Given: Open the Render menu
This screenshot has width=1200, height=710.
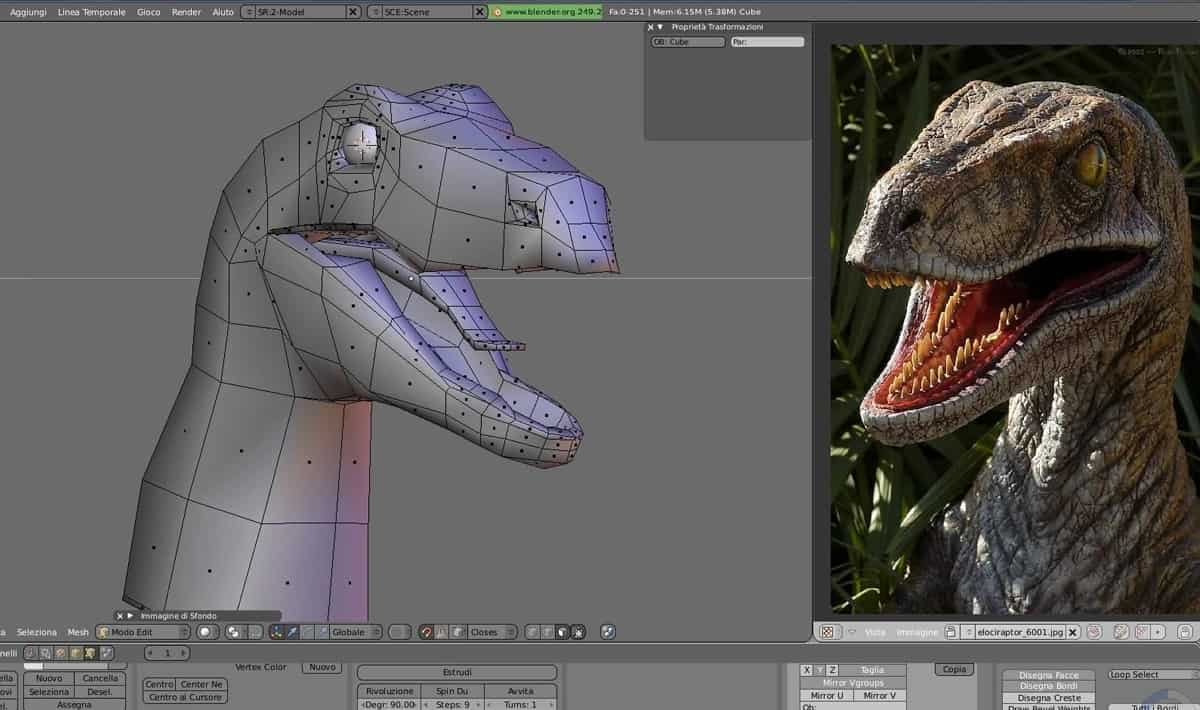Looking at the screenshot, I should pyautogui.click(x=186, y=12).
